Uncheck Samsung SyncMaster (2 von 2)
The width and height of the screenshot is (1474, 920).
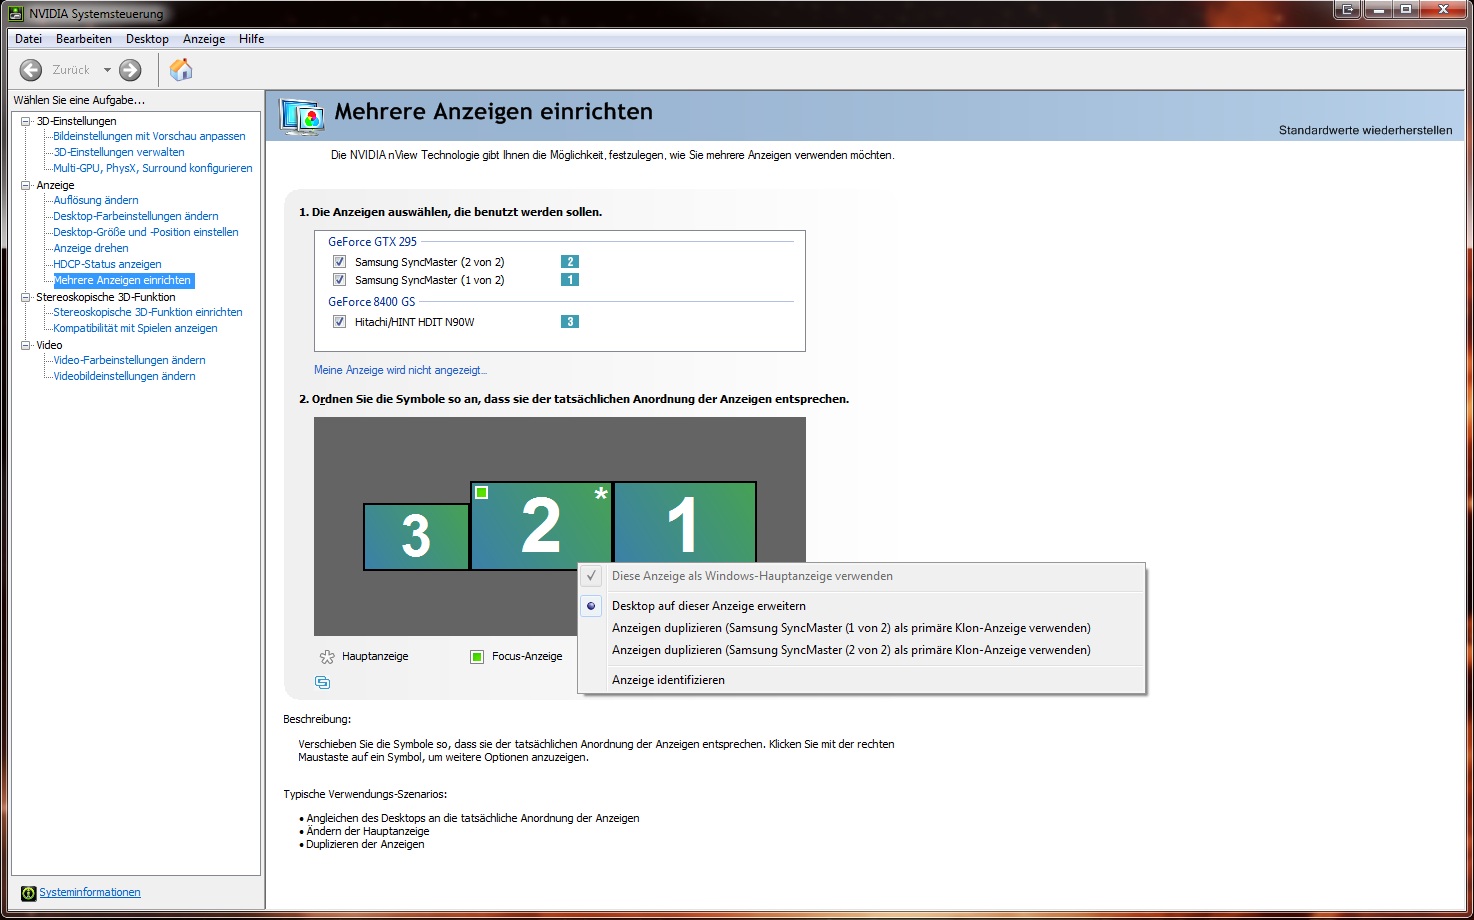(339, 262)
